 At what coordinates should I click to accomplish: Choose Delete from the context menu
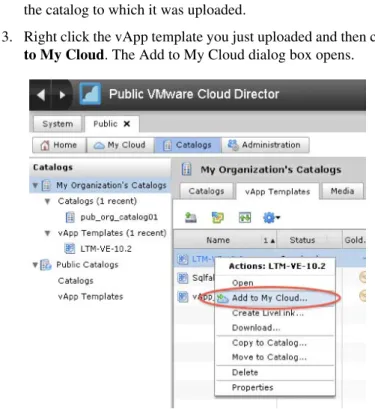(275, 373)
